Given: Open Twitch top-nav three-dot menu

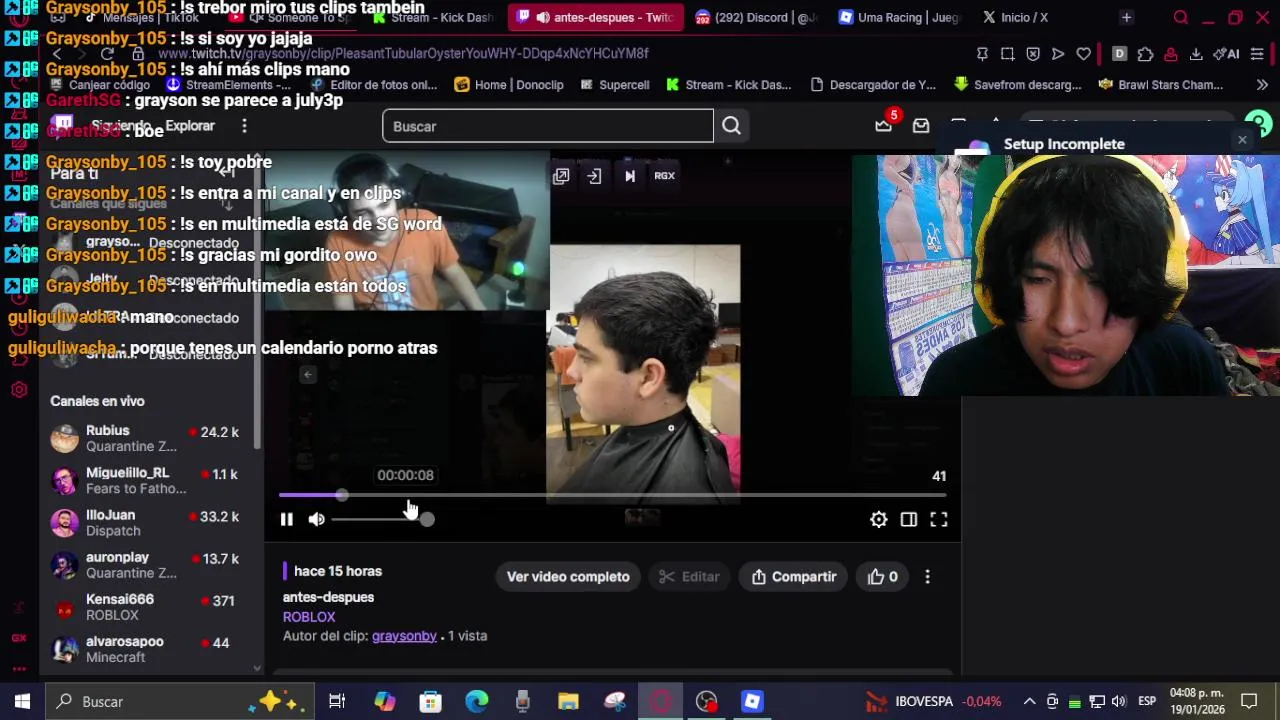Looking at the screenshot, I should (x=244, y=126).
